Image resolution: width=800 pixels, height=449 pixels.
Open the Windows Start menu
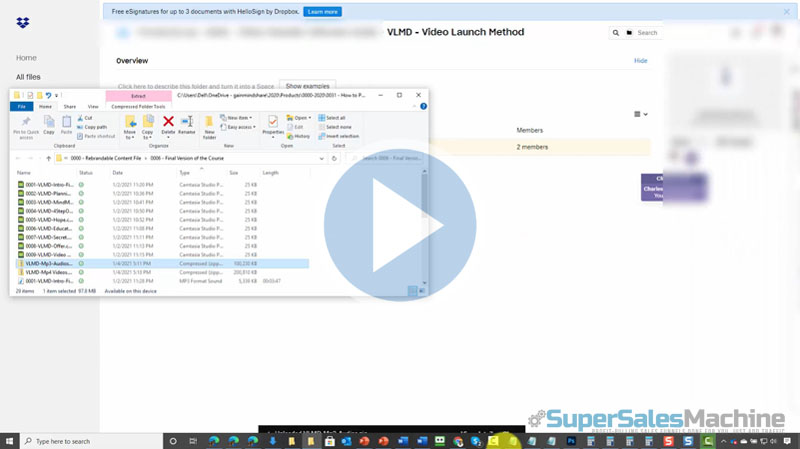pyautogui.click(x=10, y=440)
